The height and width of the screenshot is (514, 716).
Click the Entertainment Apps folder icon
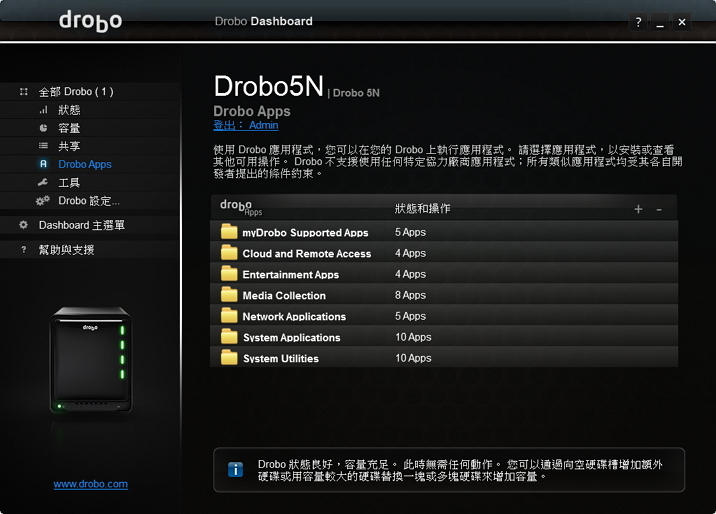click(x=229, y=274)
